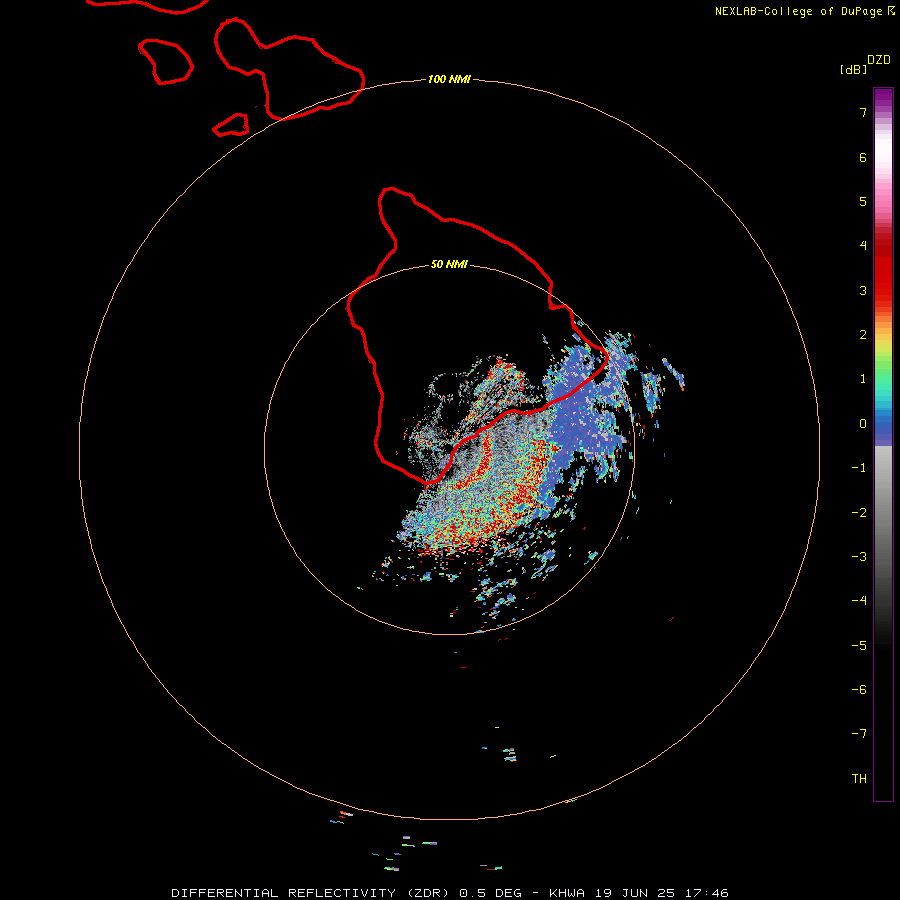Click the solid red segment of the colorbar
Image resolution: width=900 pixels, height=900 pixels.
point(883,267)
